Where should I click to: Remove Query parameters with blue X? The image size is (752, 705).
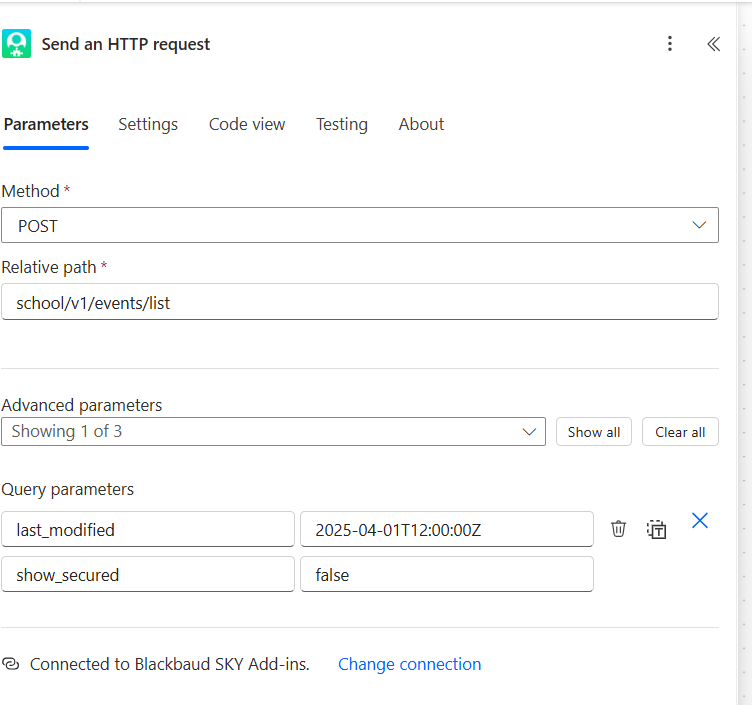(700, 520)
